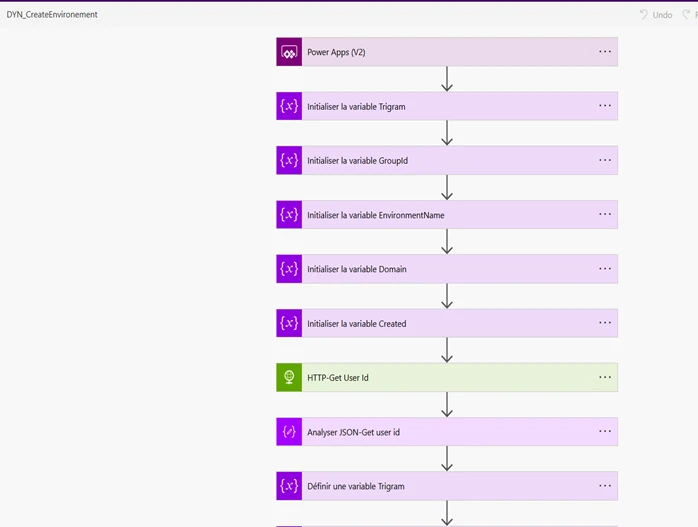
Task: Click the variable icon on Initialiser la variable EnvironmentName
Action: (289, 215)
